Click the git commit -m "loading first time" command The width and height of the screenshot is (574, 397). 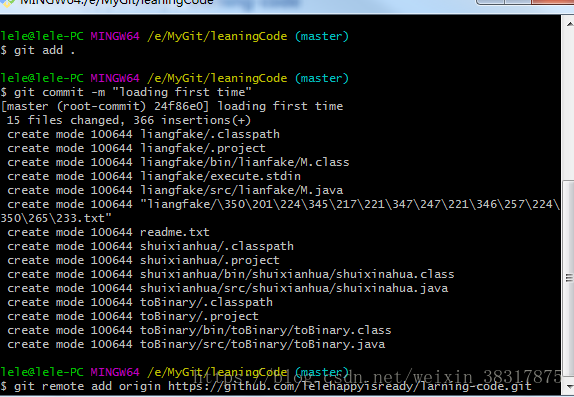point(126,92)
